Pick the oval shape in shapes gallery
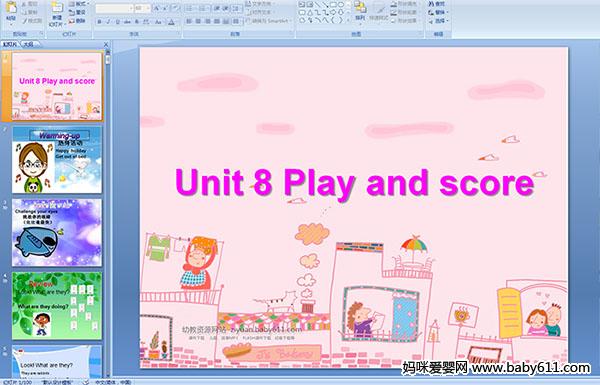 tap(341, 5)
